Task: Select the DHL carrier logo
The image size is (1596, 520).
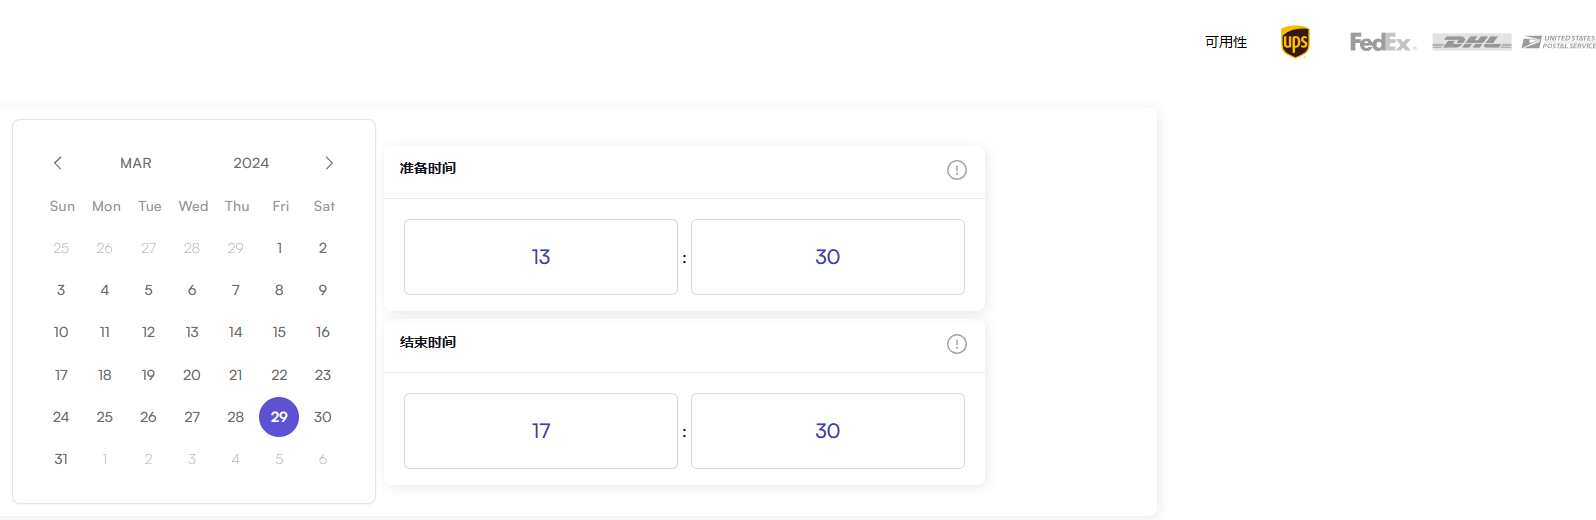Action: 1472,42
